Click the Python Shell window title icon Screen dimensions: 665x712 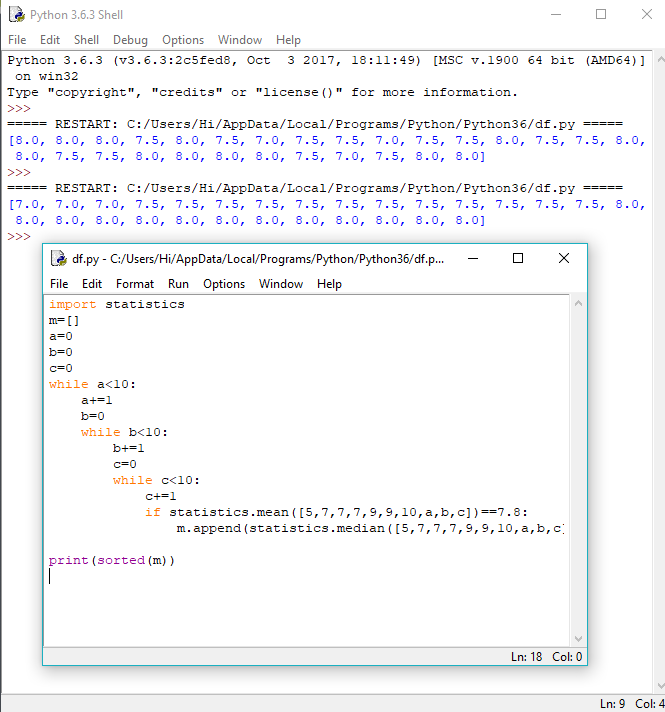tap(16, 15)
